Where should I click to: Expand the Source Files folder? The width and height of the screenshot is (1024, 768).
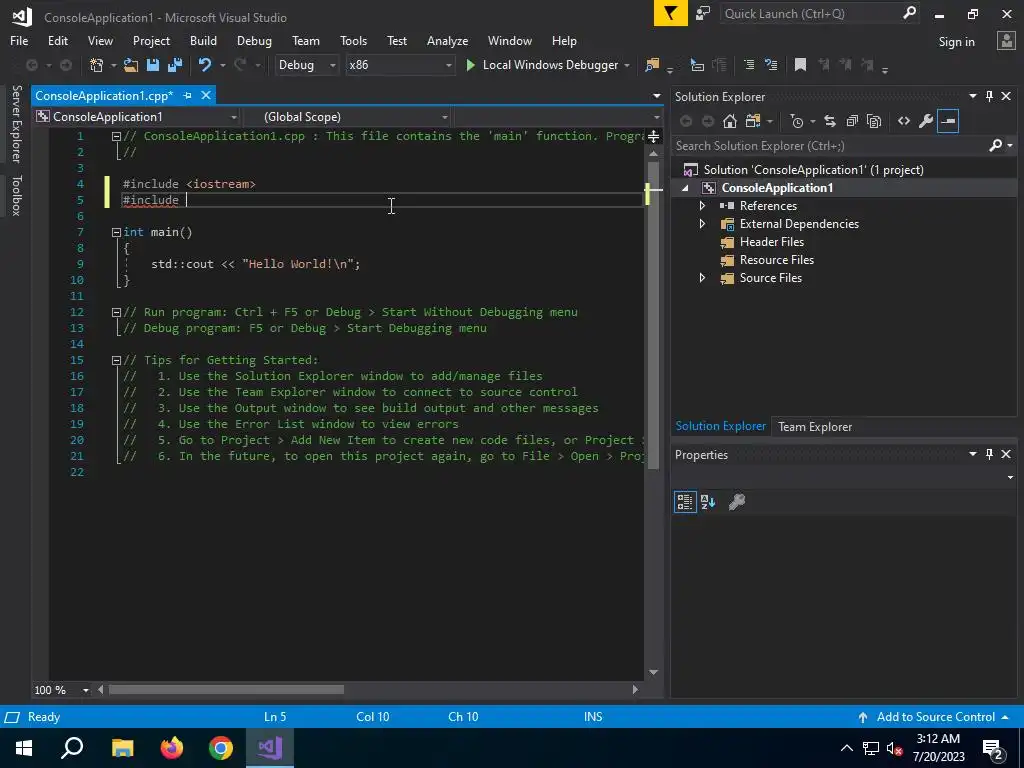pyautogui.click(x=702, y=278)
